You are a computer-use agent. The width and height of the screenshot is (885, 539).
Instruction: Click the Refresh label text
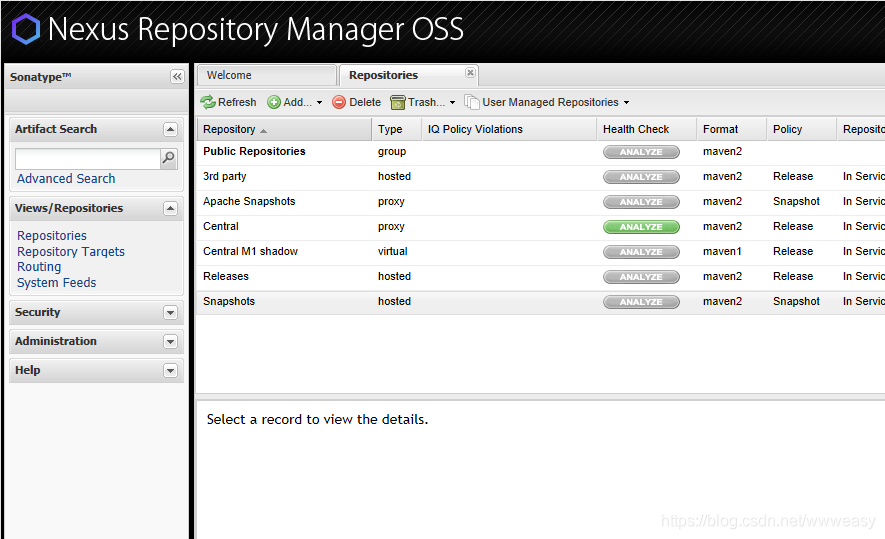point(237,102)
